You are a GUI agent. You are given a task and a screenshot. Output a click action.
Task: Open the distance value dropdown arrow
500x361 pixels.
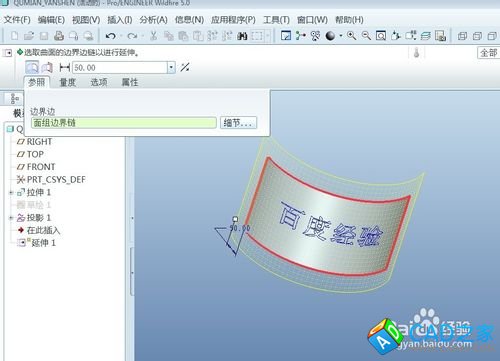point(171,68)
